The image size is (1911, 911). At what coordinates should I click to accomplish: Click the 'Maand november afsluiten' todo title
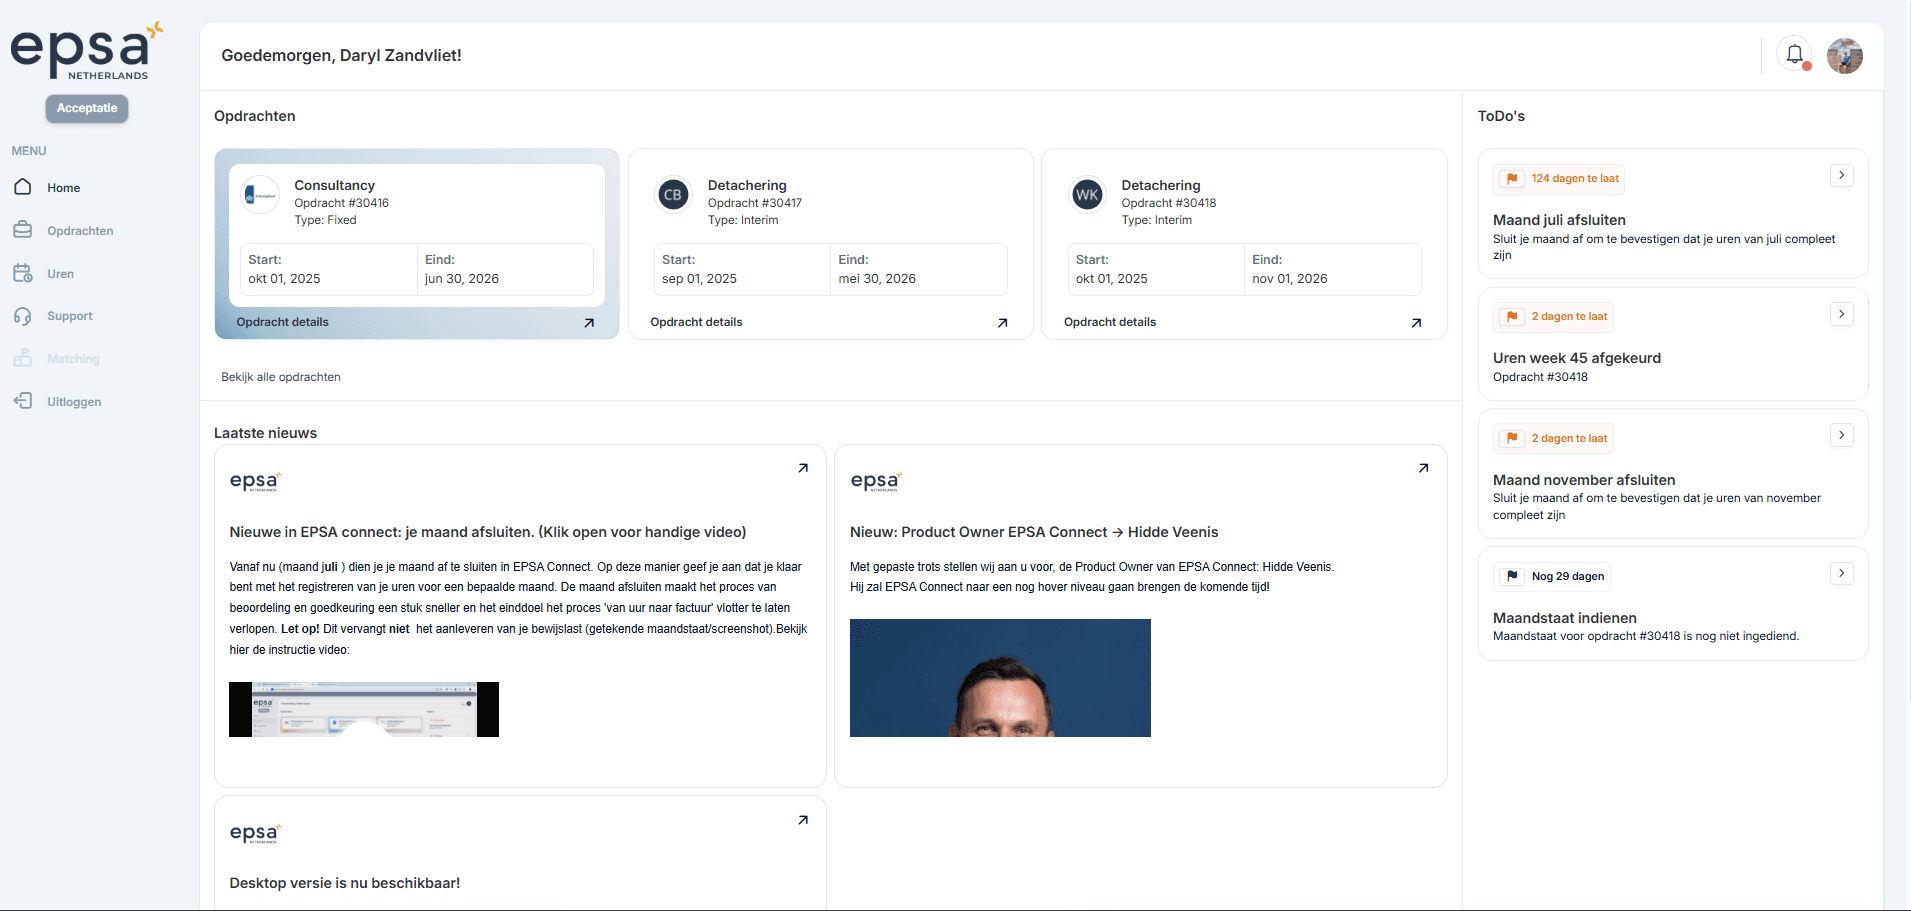pyautogui.click(x=1584, y=480)
